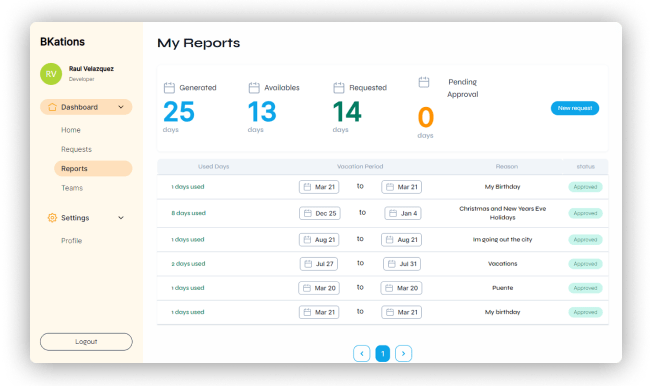
Task: Collapse the Settings menu chevron
Action: pos(121,218)
